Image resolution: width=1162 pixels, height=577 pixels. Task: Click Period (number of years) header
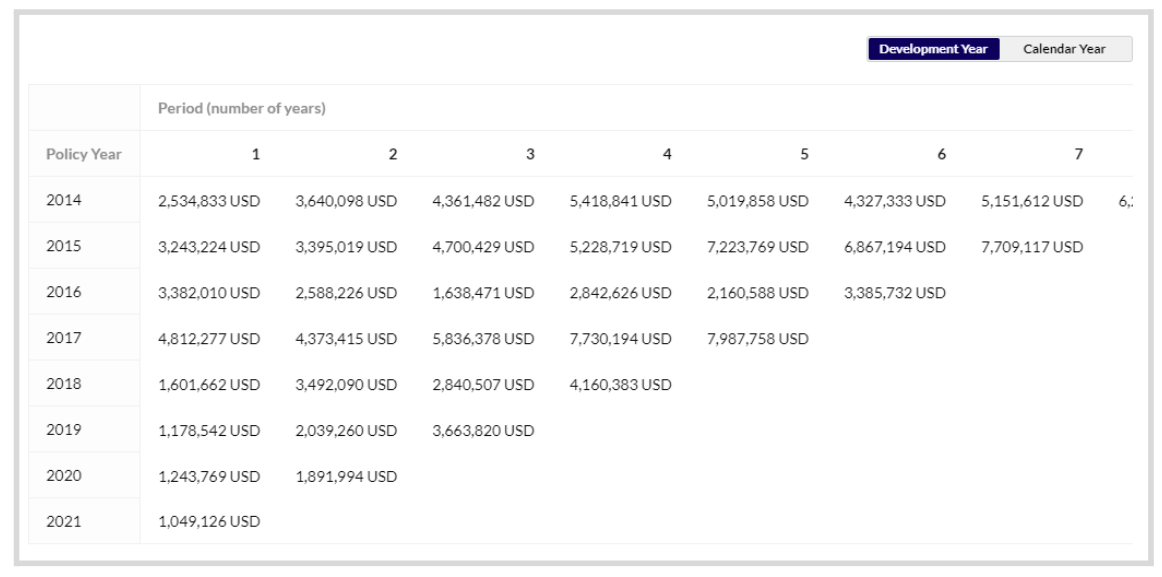click(x=242, y=108)
